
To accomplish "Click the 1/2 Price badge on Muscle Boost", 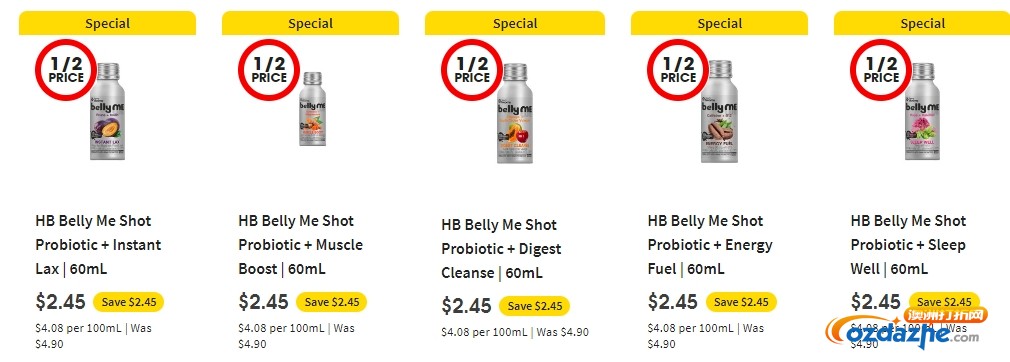I will 269,70.
